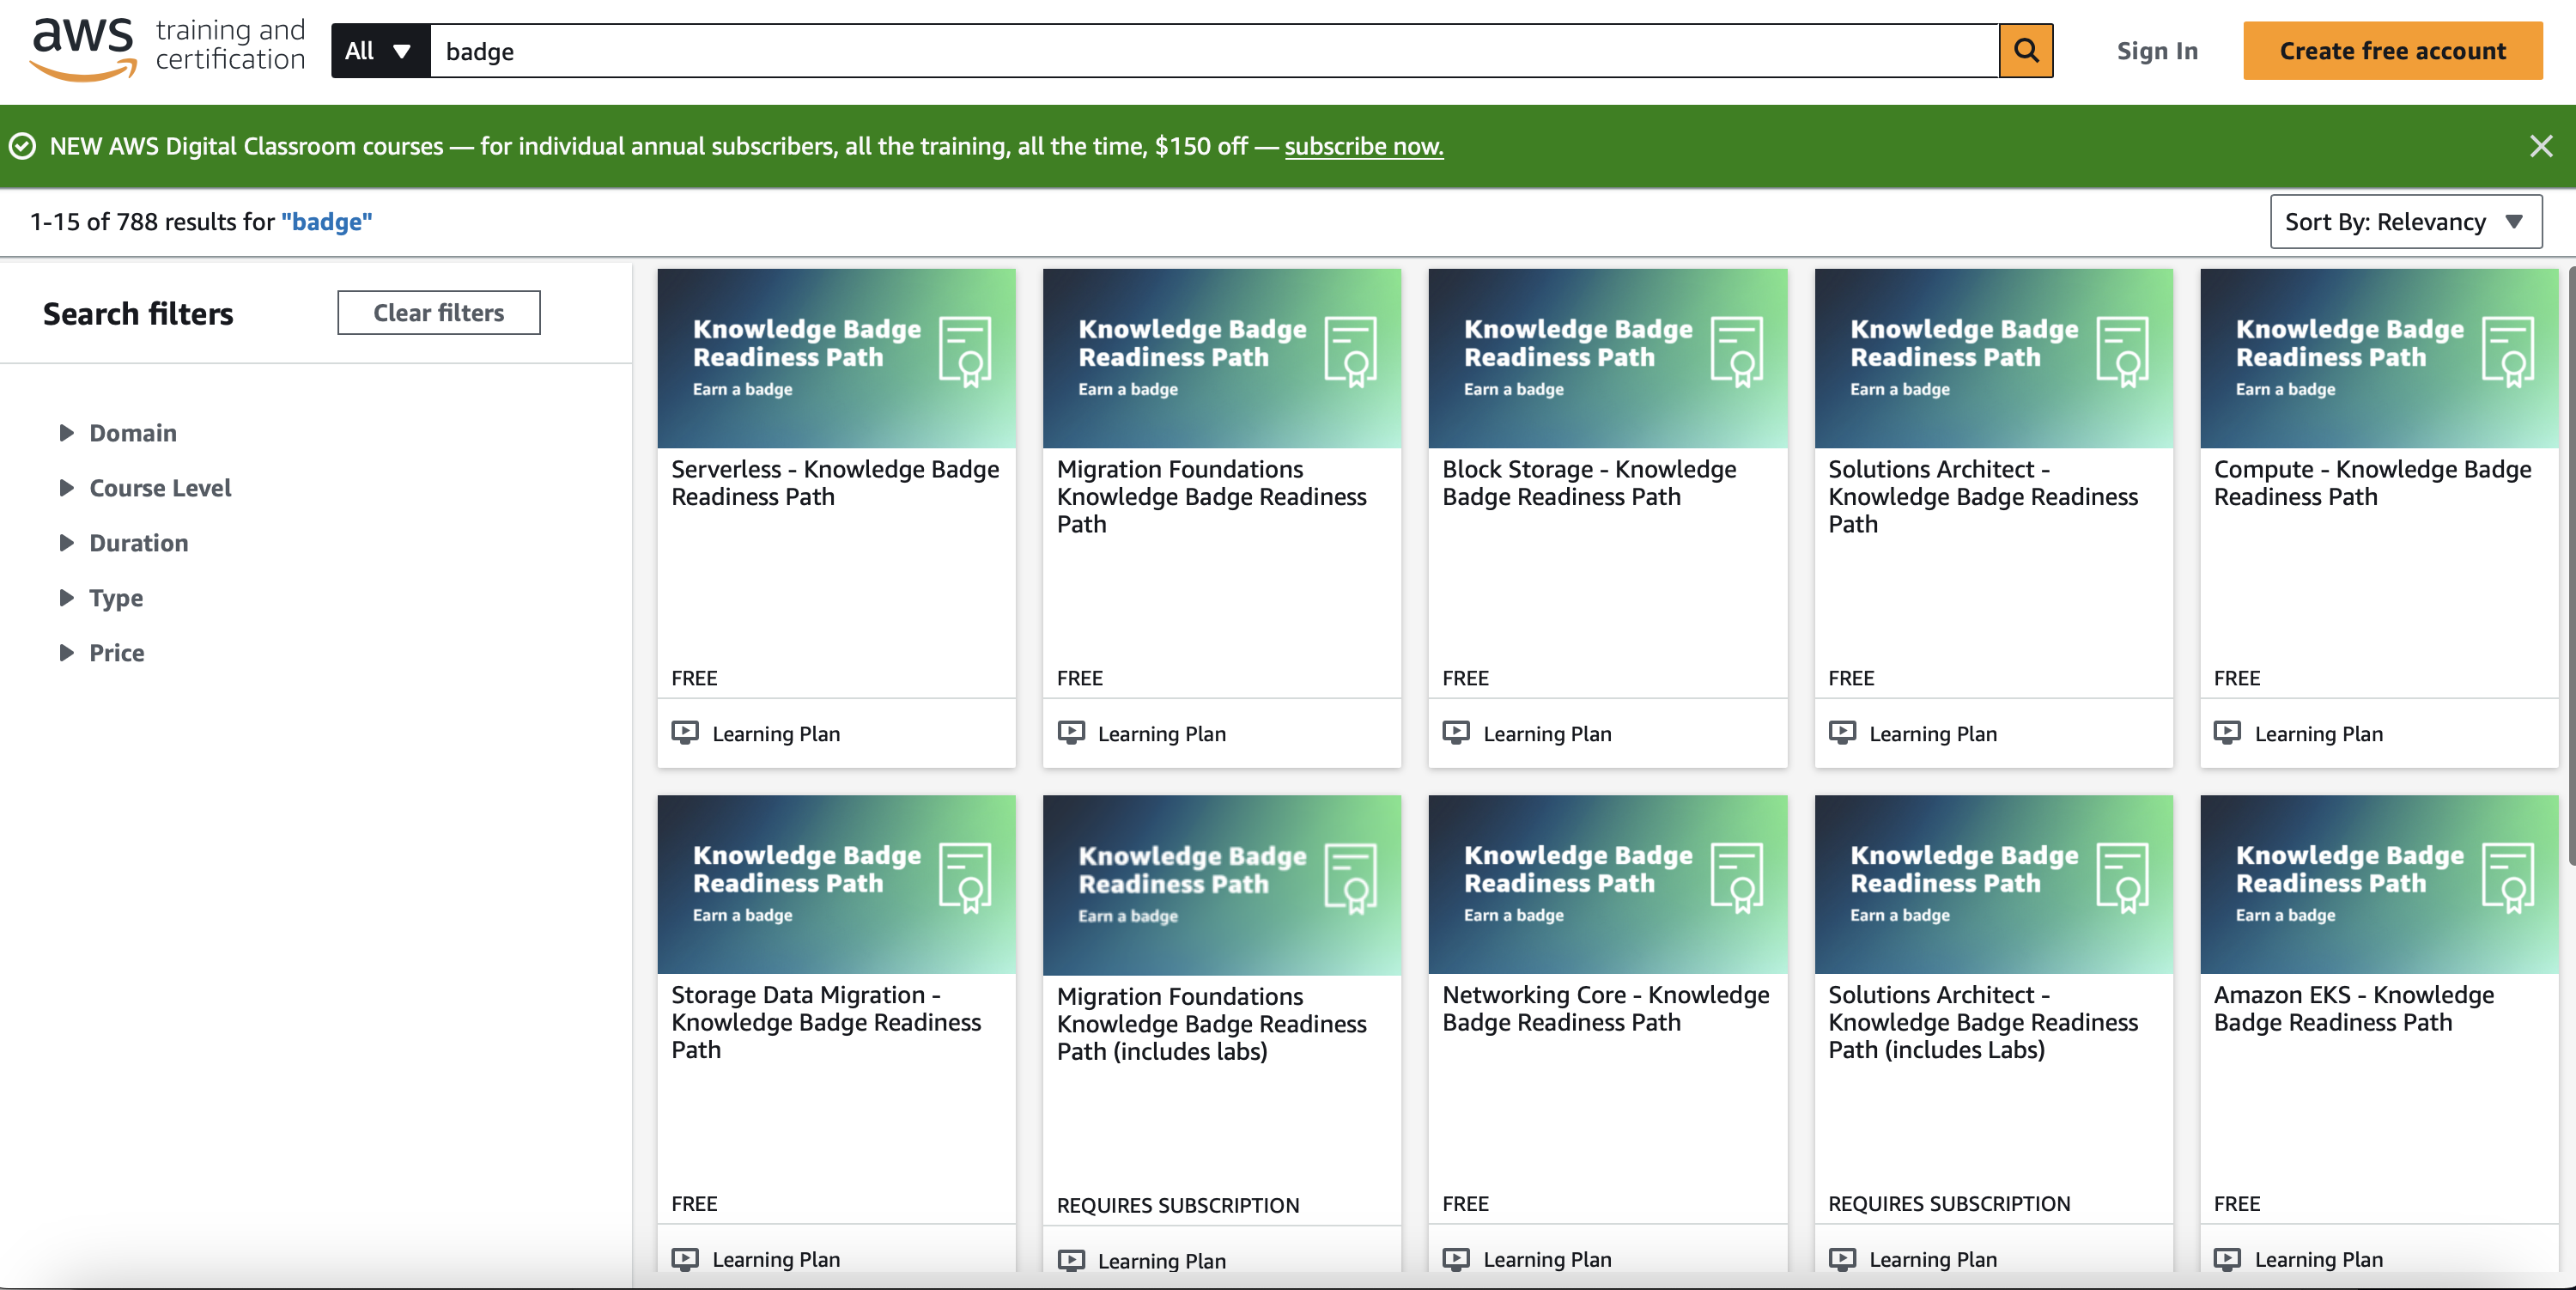
Task: Open Sort By Relevancy dropdown
Action: coord(2405,222)
